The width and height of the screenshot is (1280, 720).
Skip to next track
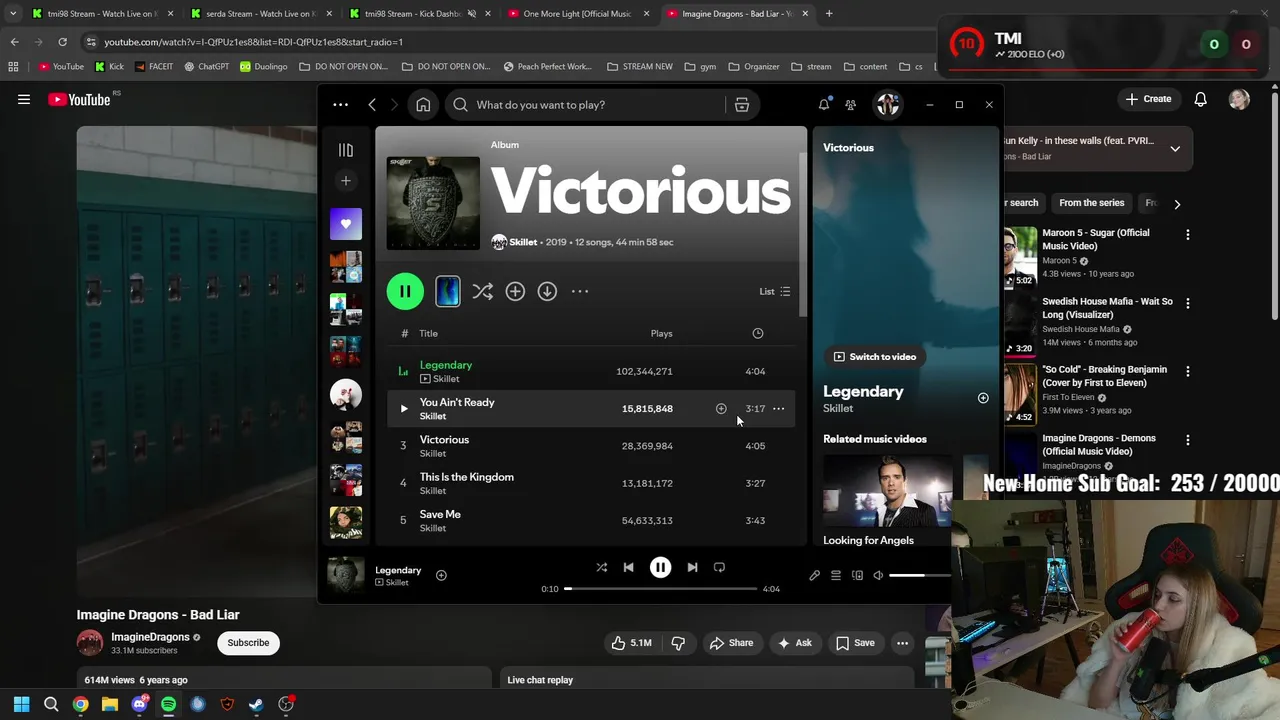pos(692,567)
